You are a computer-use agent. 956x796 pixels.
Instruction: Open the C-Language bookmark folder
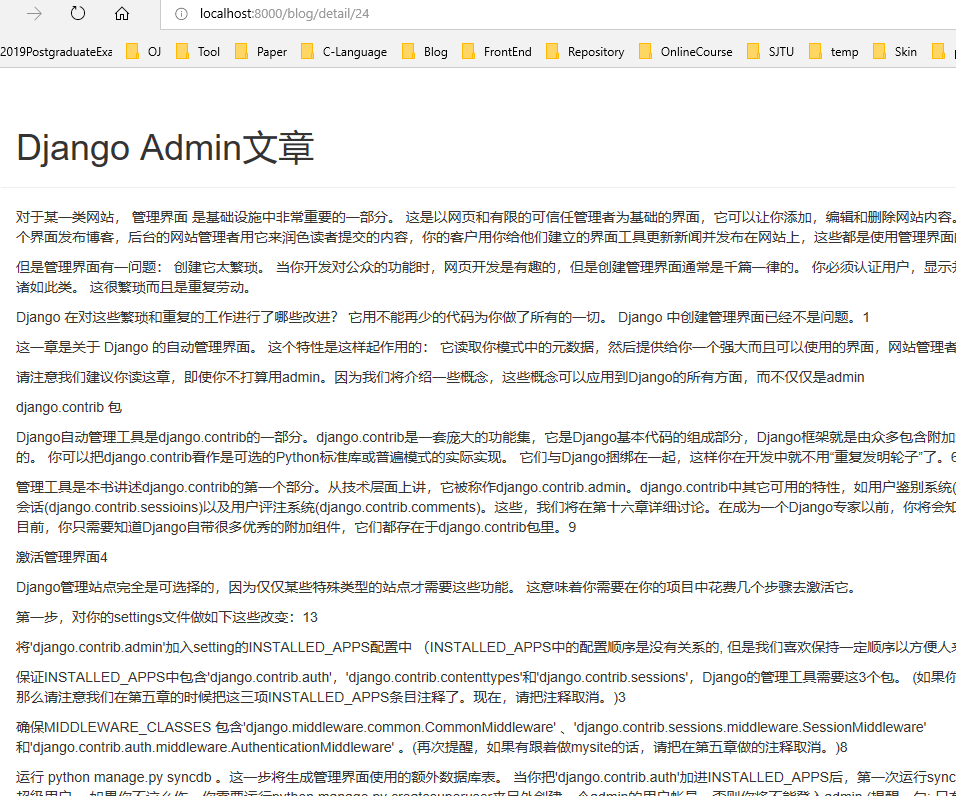(x=344, y=52)
